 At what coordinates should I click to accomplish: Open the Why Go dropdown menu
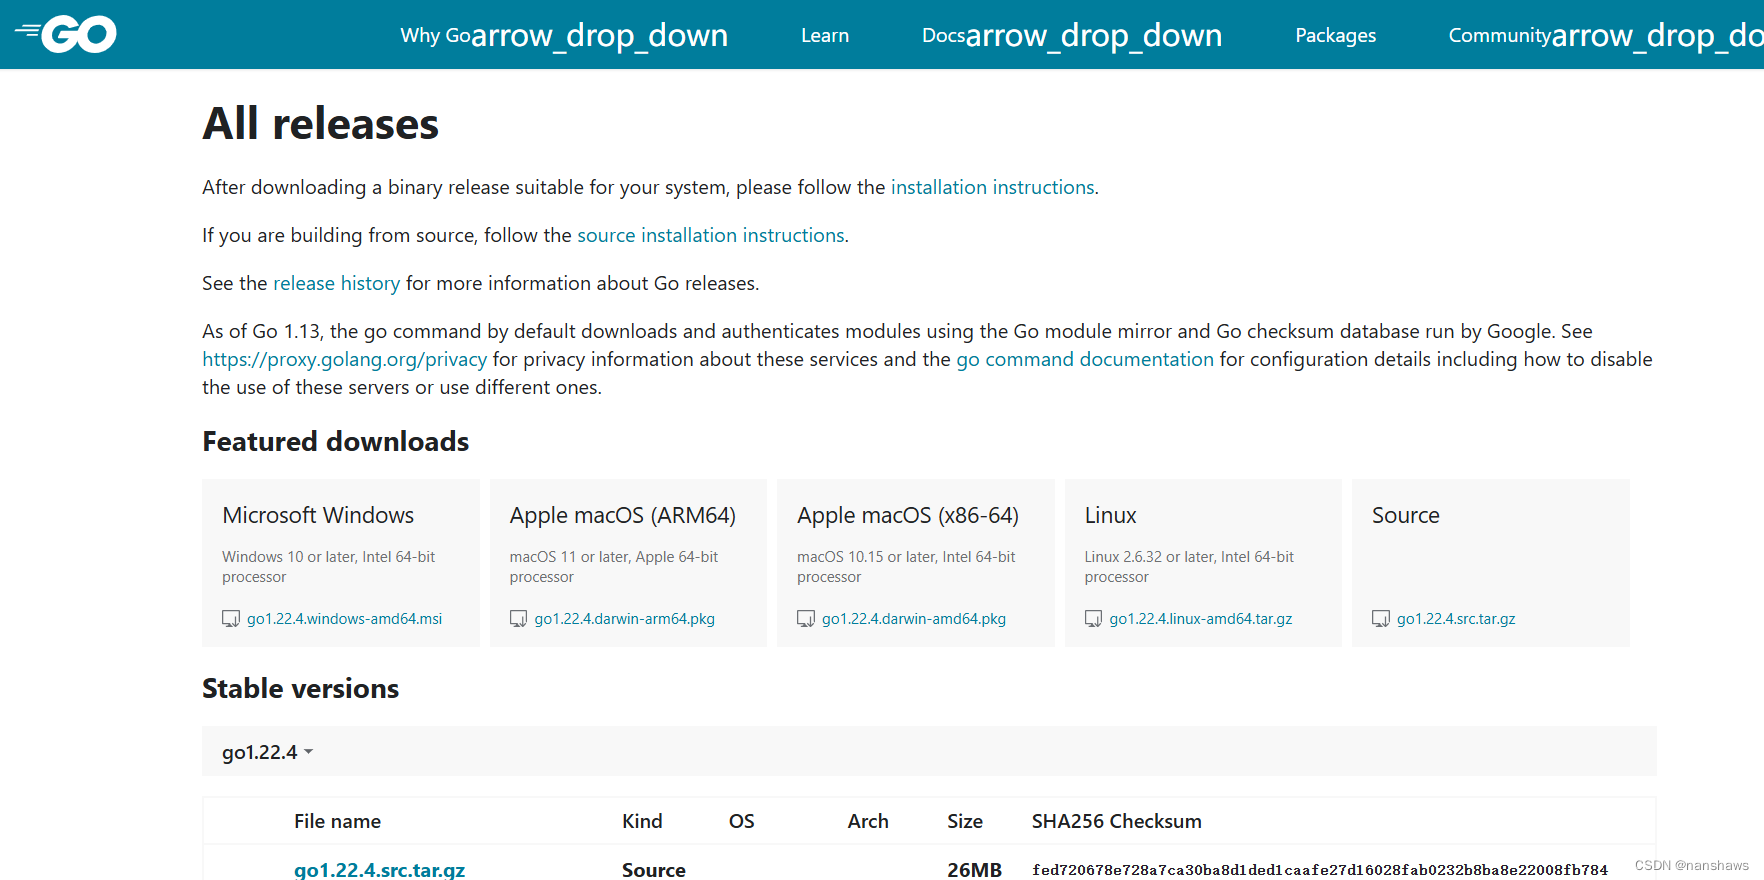[564, 35]
